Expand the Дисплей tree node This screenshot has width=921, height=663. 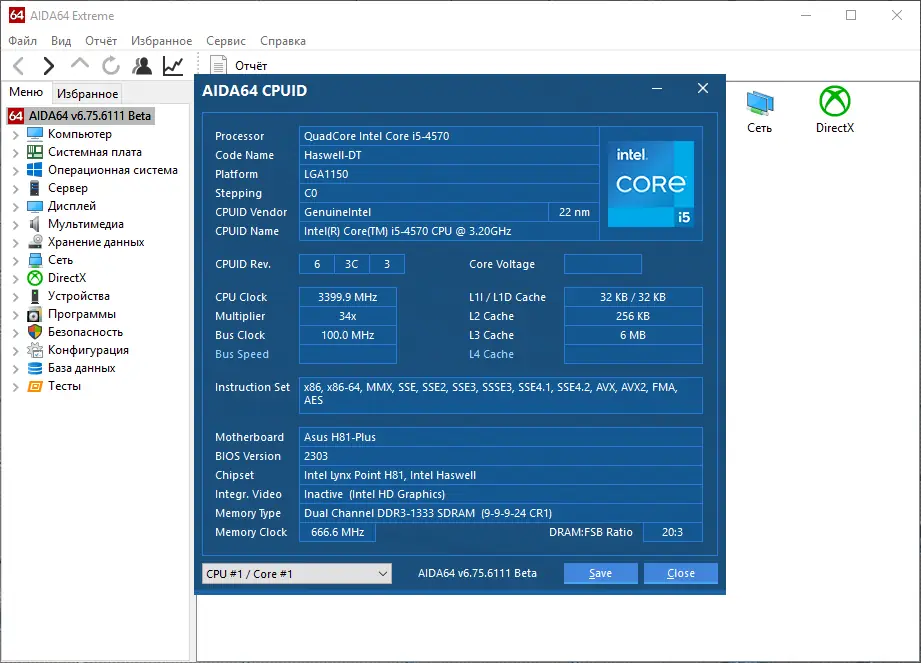16,207
